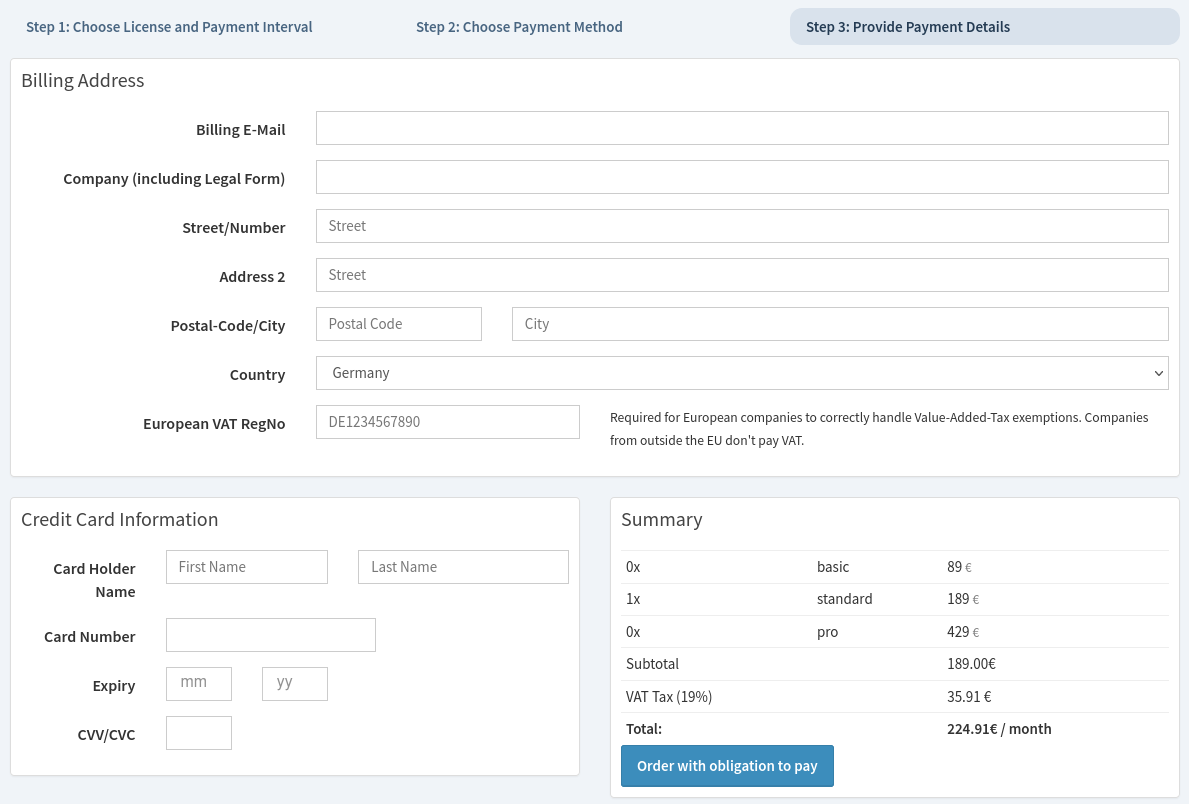Viewport: 1189px width, 804px height.
Task: Click the Billing Address heading
Action: (x=83, y=80)
